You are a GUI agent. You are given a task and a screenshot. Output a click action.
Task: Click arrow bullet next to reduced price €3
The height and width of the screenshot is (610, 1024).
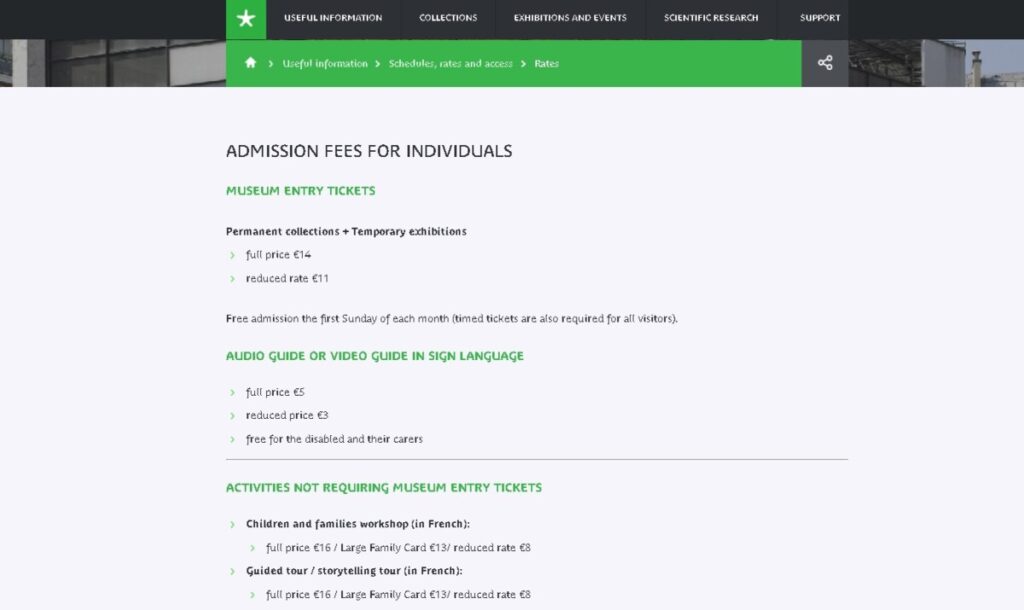pyautogui.click(x=232, y=416)
